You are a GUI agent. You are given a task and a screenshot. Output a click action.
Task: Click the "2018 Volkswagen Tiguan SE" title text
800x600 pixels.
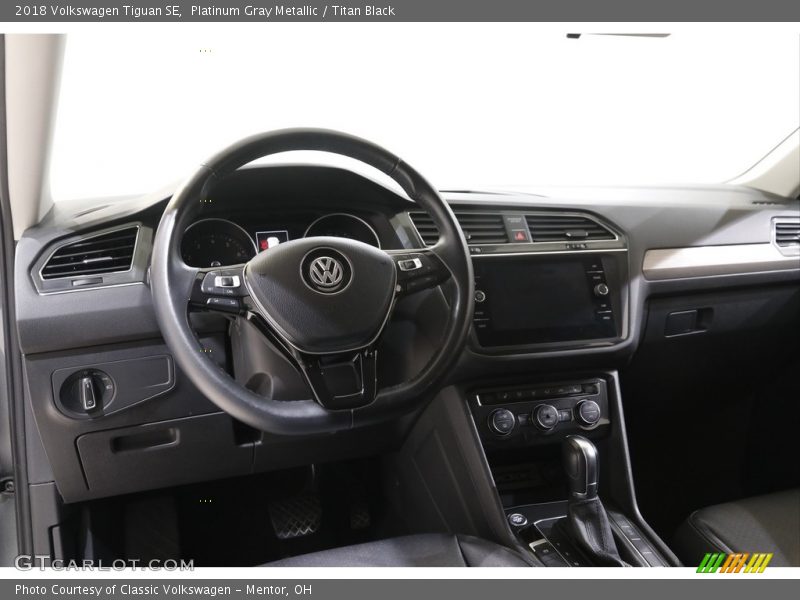pos(98,11)
